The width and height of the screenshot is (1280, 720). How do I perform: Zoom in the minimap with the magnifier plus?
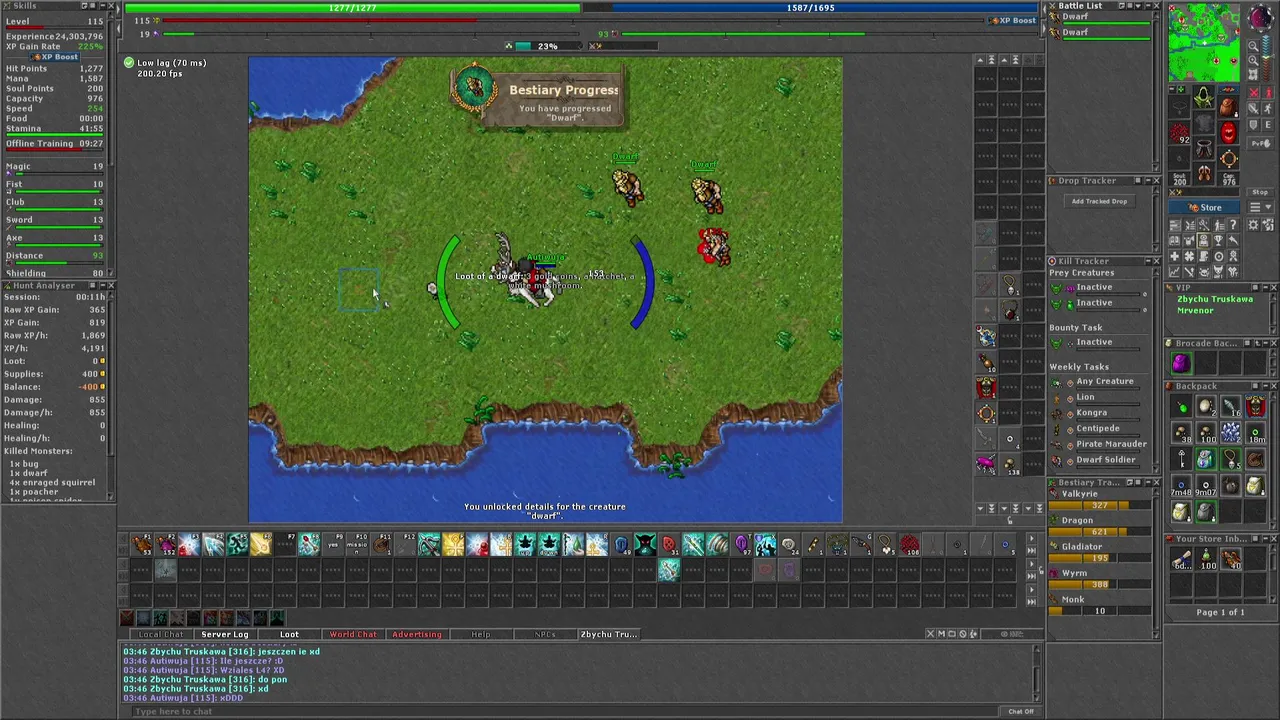tap(1253, 60)
